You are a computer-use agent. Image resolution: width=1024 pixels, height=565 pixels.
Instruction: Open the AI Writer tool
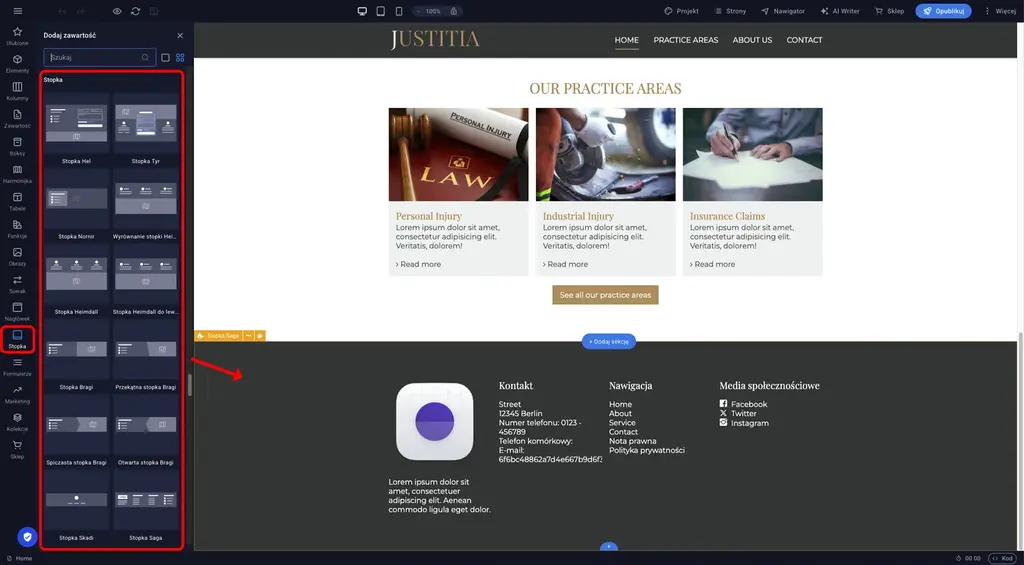pyautogui.click(x=840, y=11)
